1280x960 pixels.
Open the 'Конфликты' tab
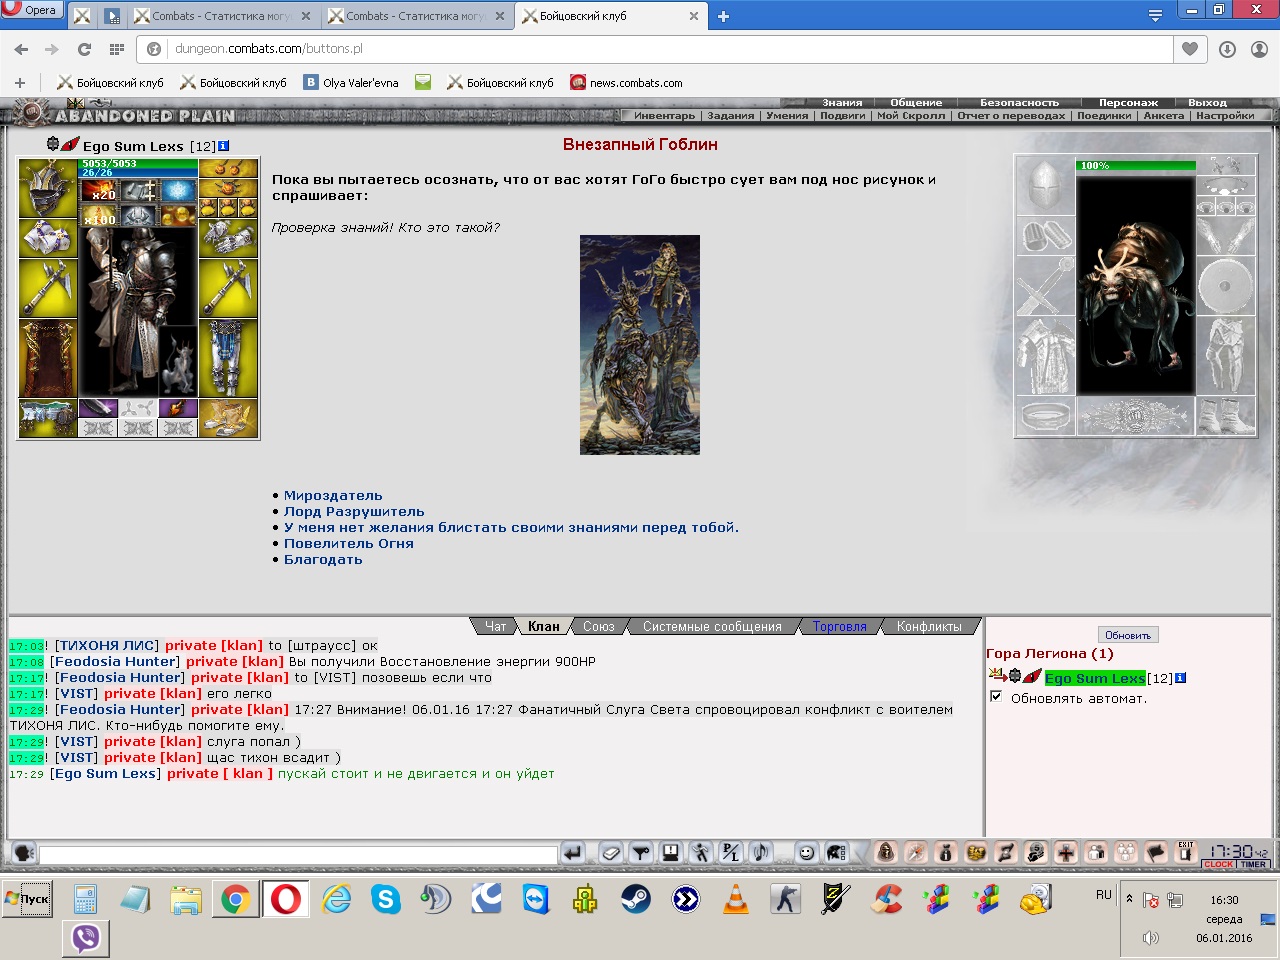(x=929, y=627)
